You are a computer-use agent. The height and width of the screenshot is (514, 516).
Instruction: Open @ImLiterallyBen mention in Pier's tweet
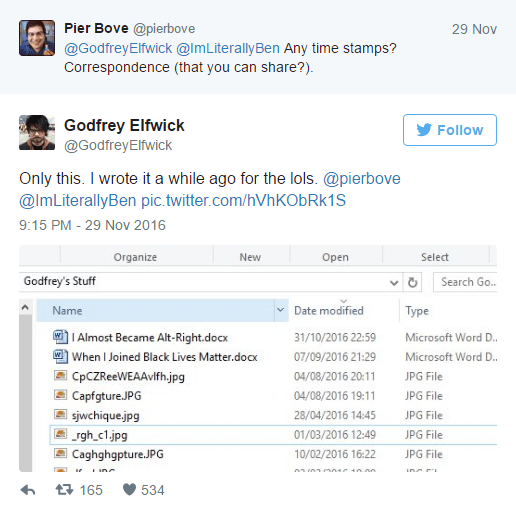[228, 48]
